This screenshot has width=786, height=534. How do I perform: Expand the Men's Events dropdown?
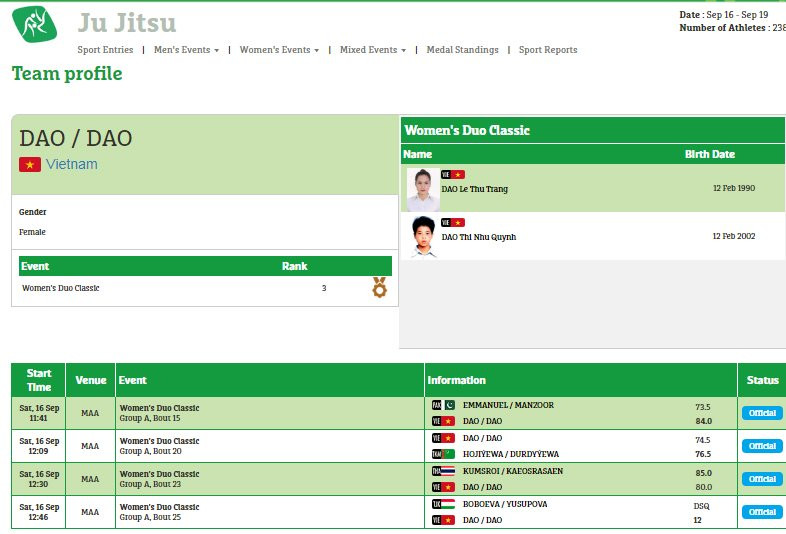point(186,50)
